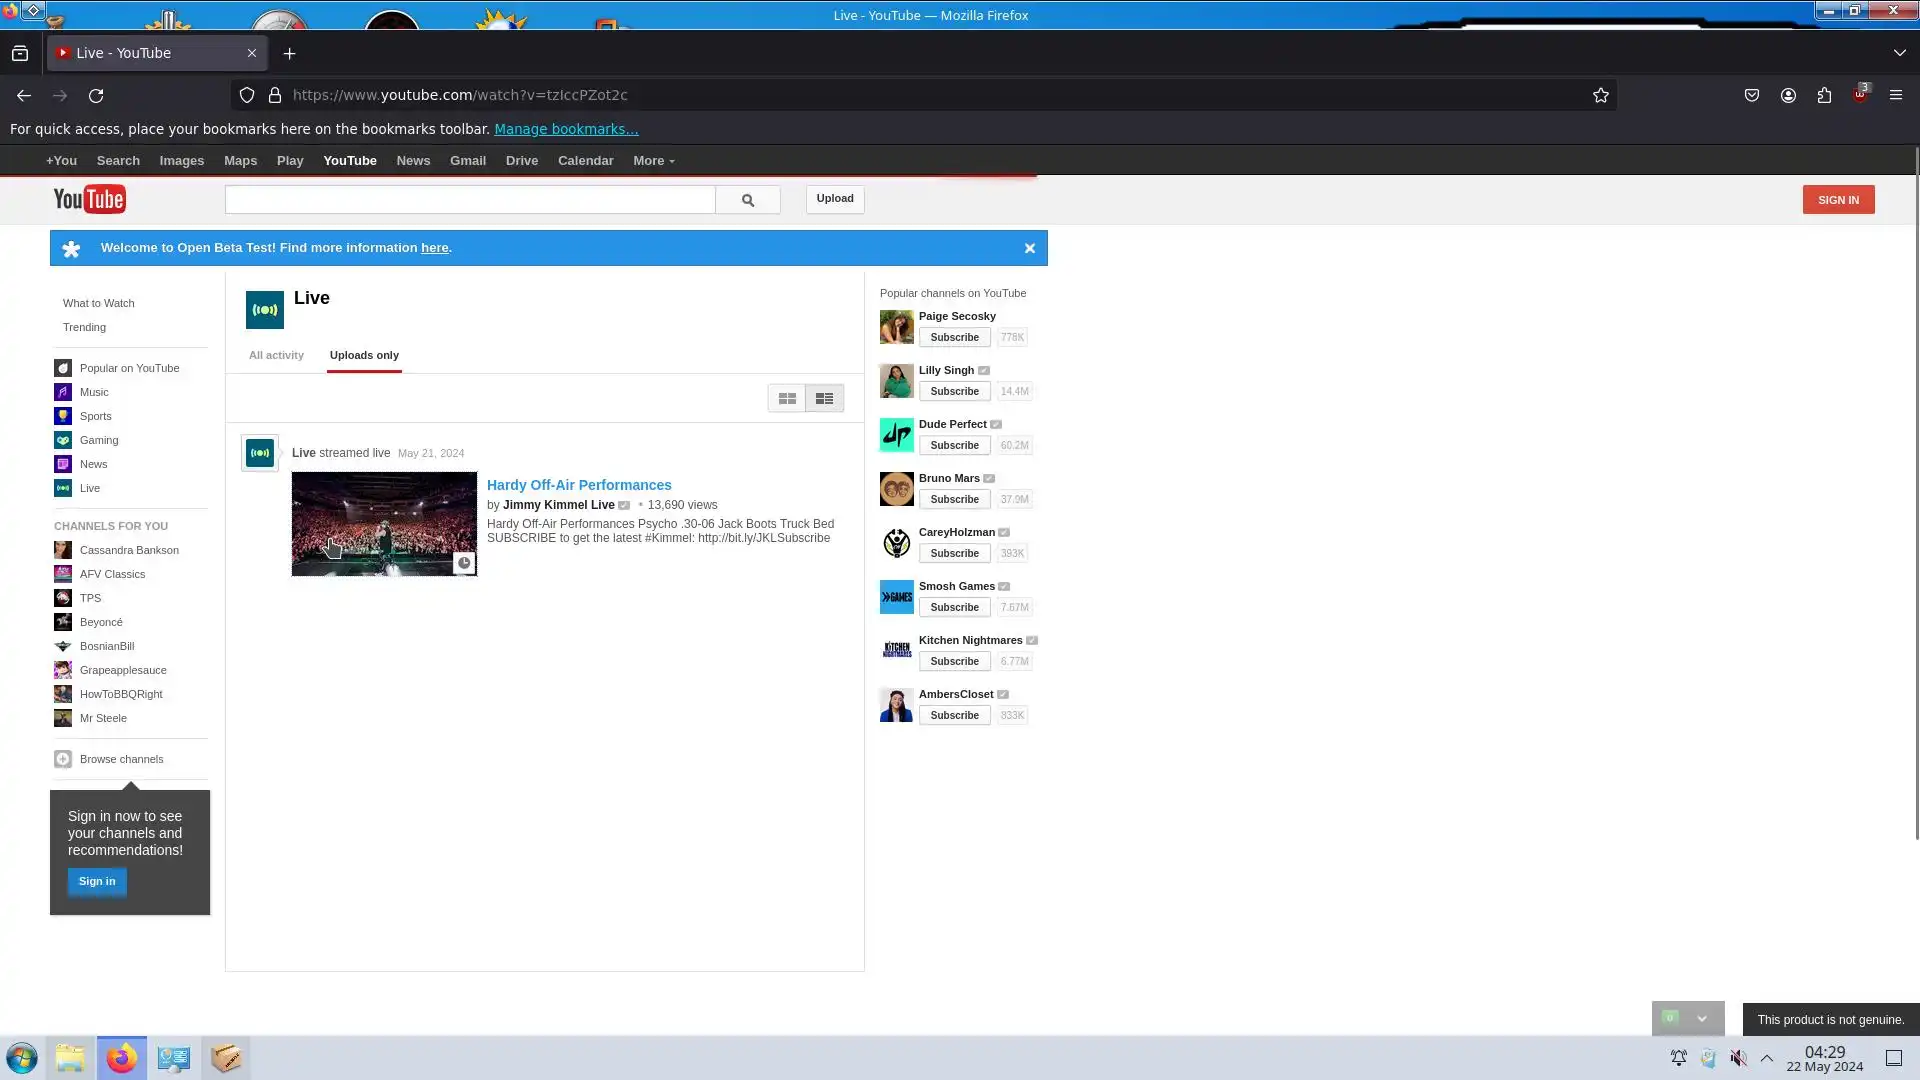The width and height of the screenshot is (1920, 1080).
Task: Click Watch Later clock icon on thumbnail
Action: point(464,563)
